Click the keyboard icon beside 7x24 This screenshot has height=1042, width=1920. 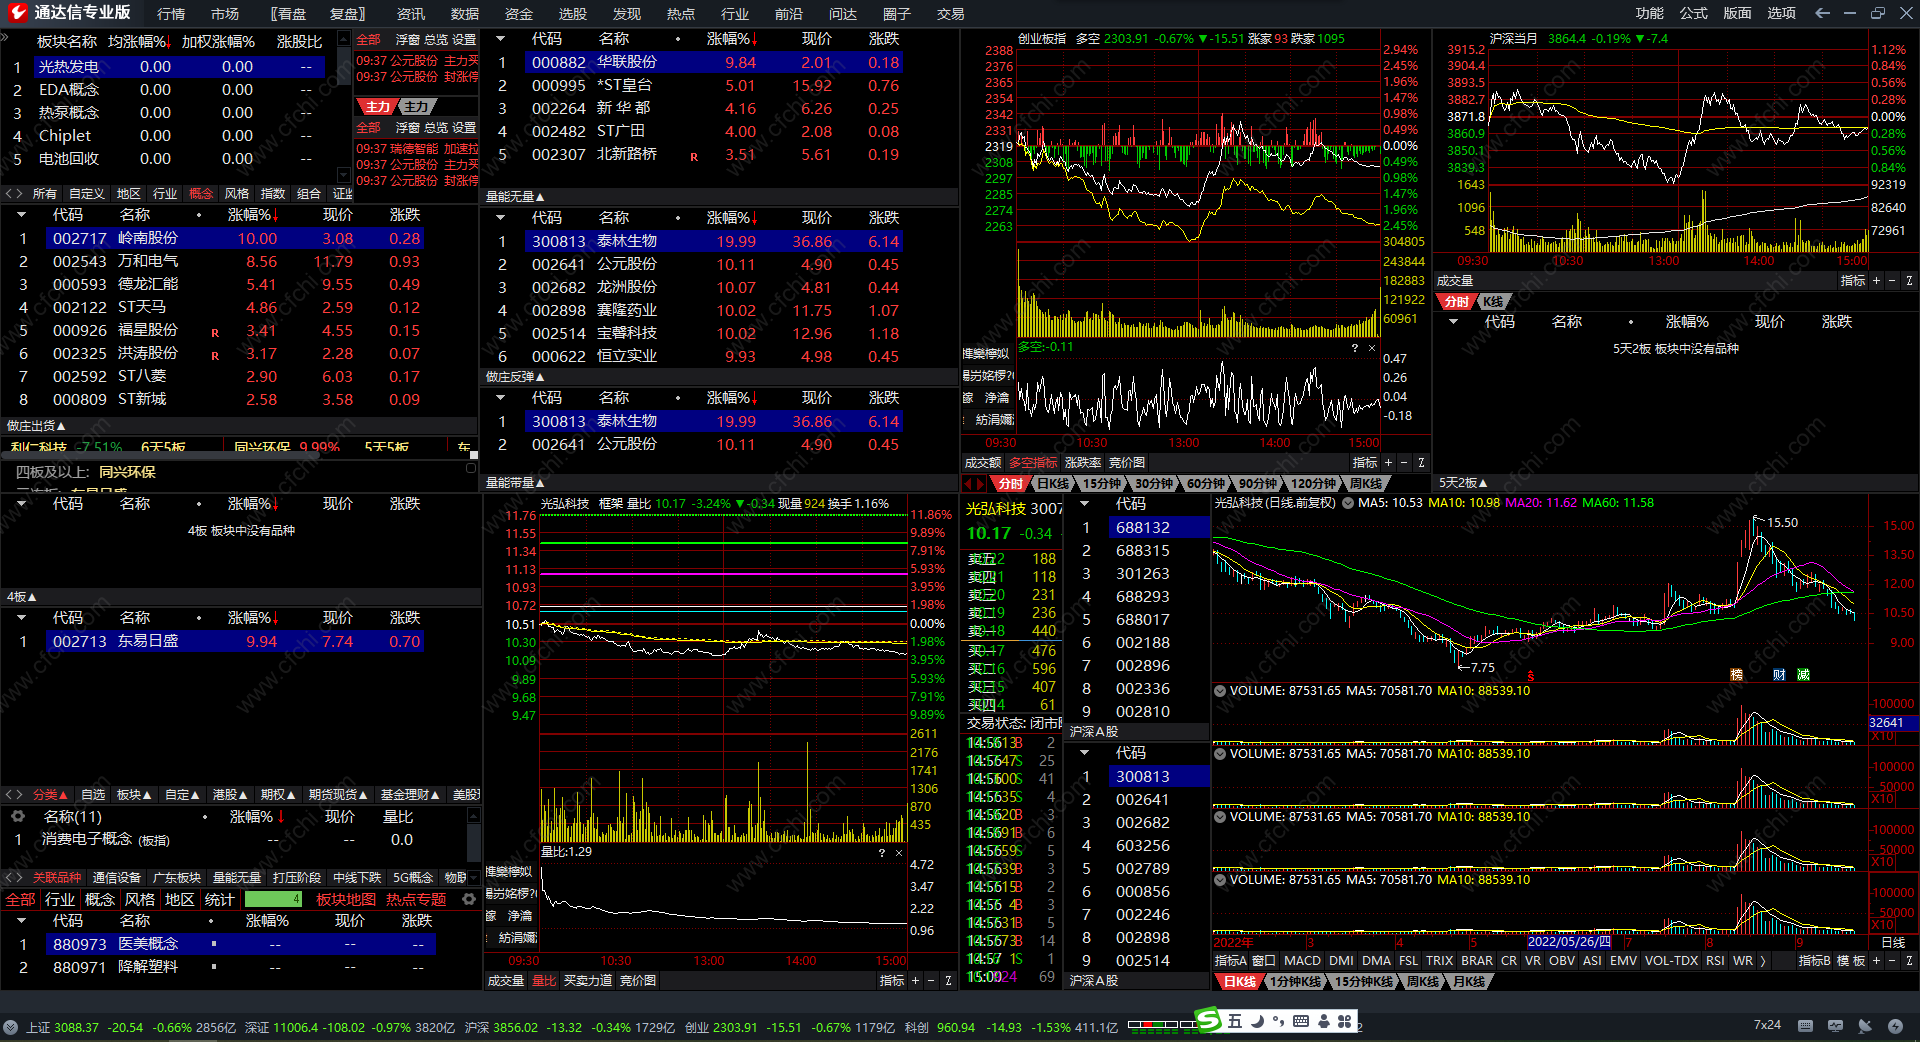point(1805,1026)
